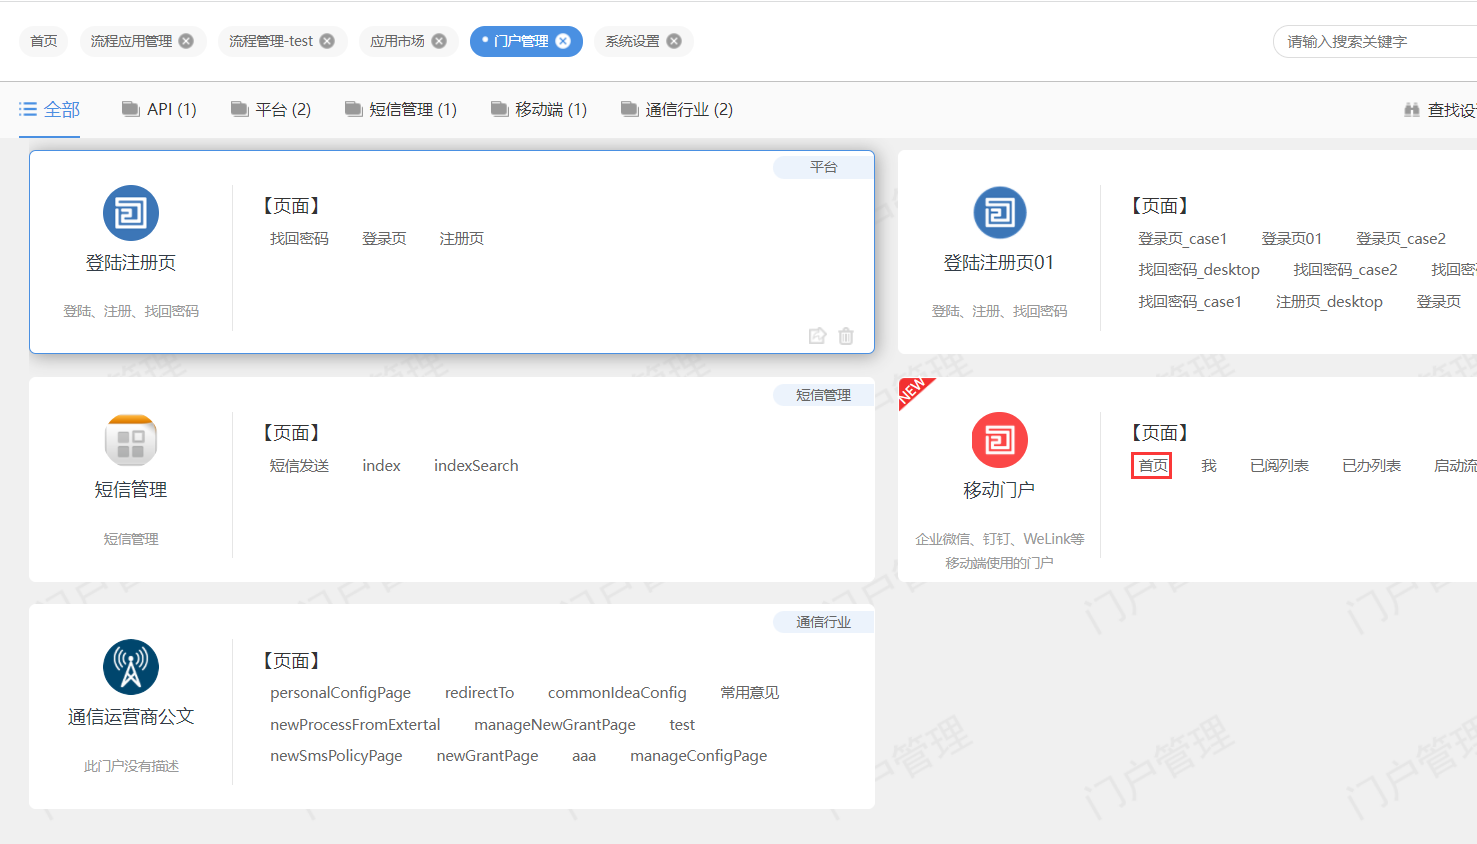Image resolution: width=1477 pixels, height=844 pixels.
Task: Open the commonIdeaConfig page link
Action: click(617, 693)
